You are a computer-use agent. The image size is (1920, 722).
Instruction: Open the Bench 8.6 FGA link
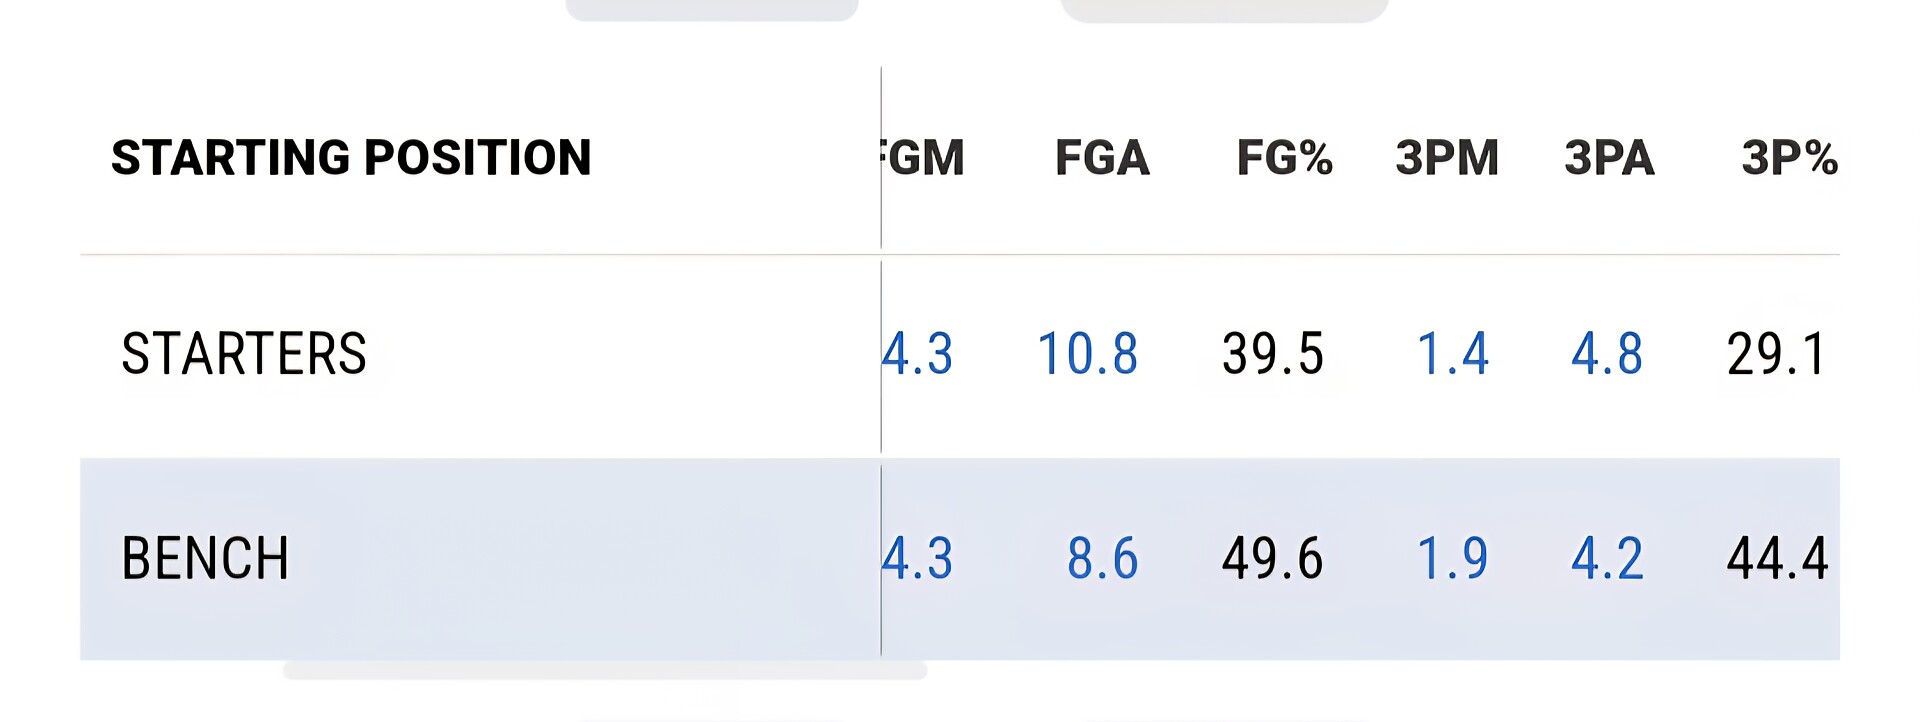tap(1102, 558)
